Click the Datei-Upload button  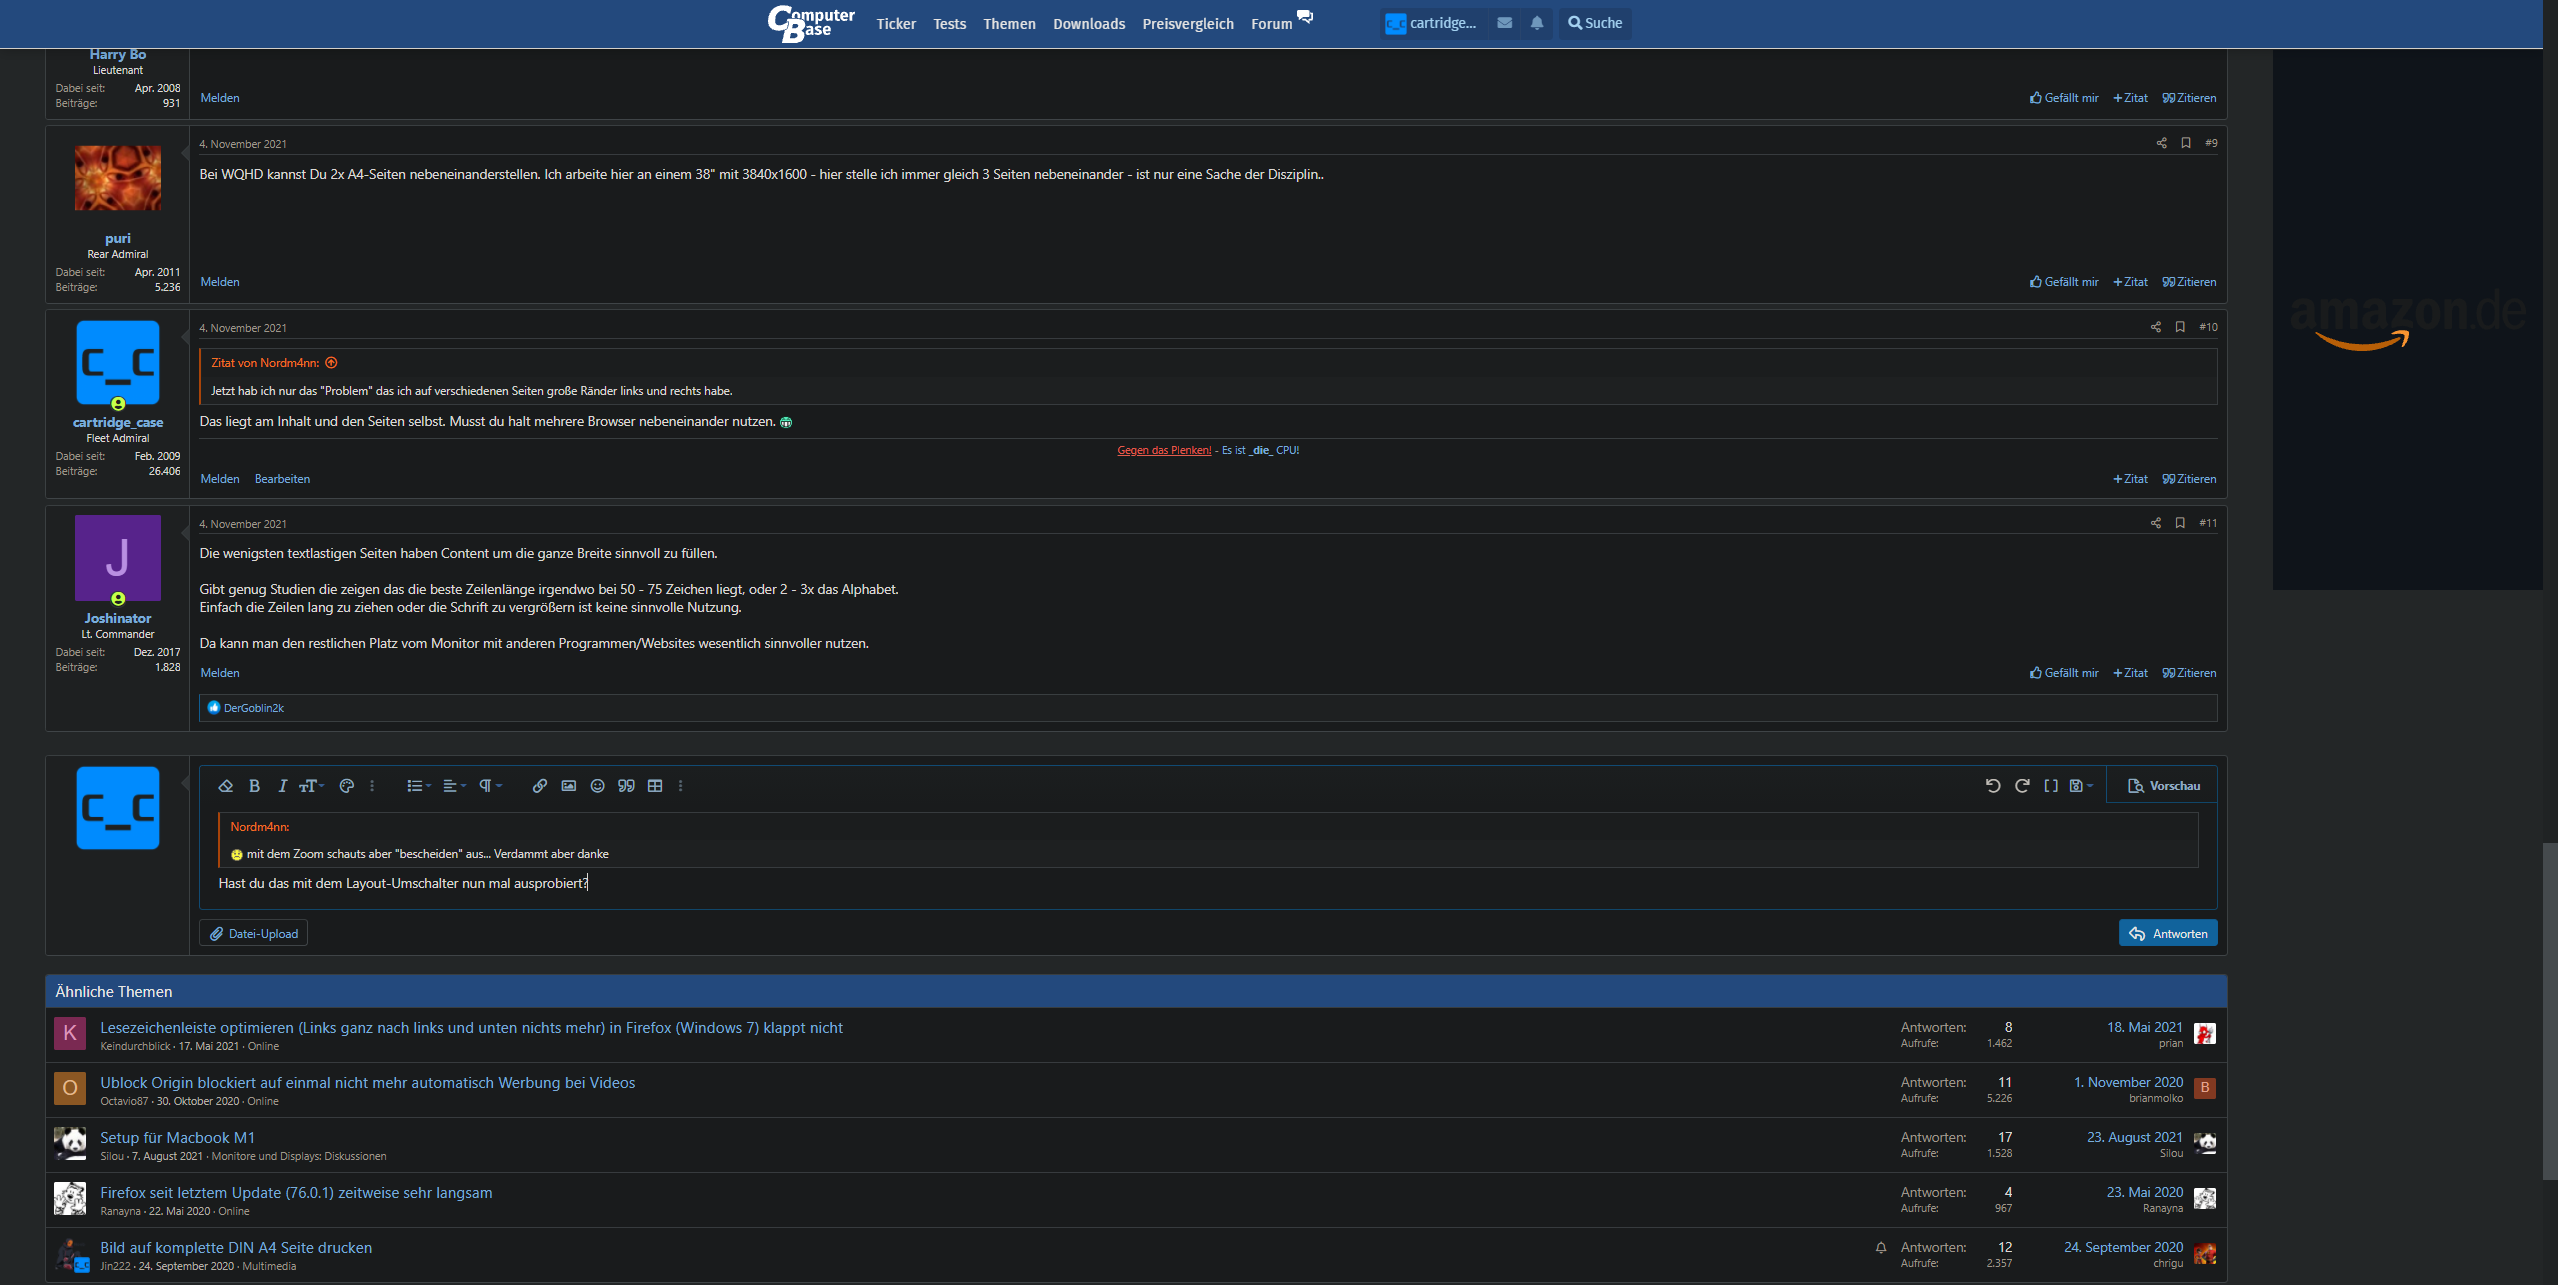(253, 933)
